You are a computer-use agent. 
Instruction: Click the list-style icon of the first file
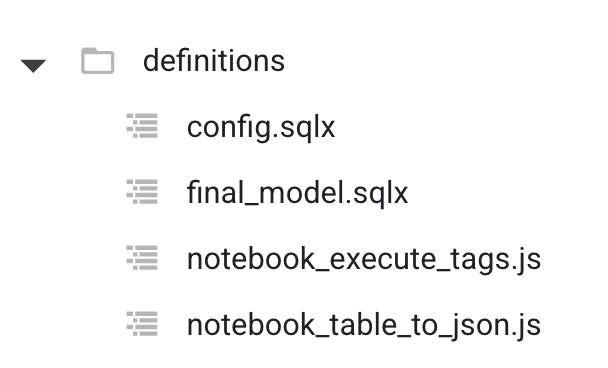[x=142, y=126]
